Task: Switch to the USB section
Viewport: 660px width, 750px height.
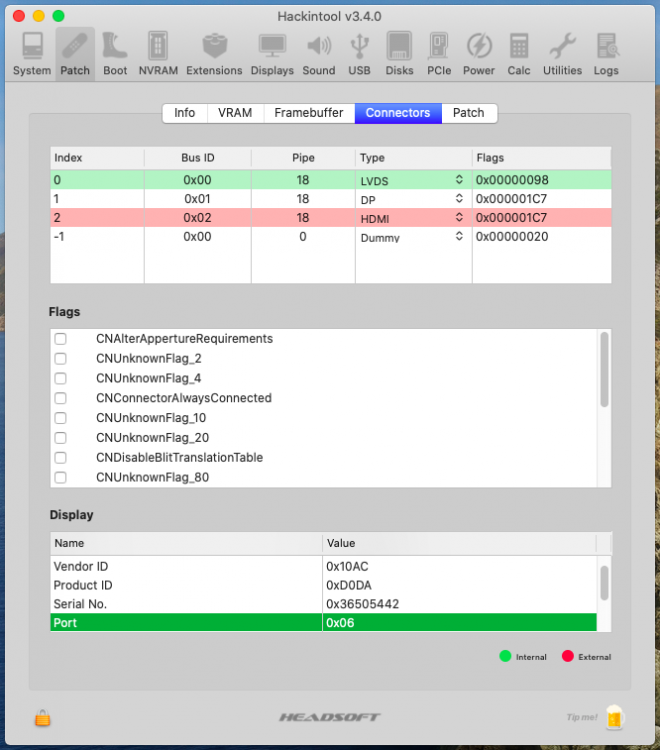Action: point(359,53)
